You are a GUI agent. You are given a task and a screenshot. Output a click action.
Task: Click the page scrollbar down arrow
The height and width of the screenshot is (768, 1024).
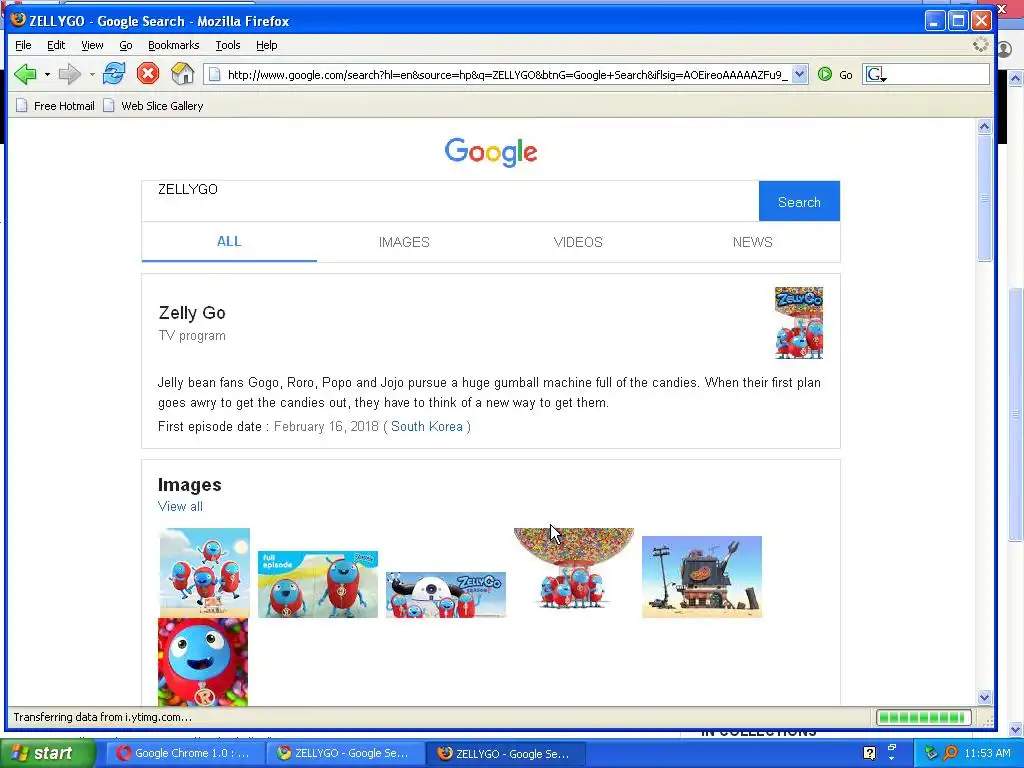pyautogui.click(x=985, y=697)
